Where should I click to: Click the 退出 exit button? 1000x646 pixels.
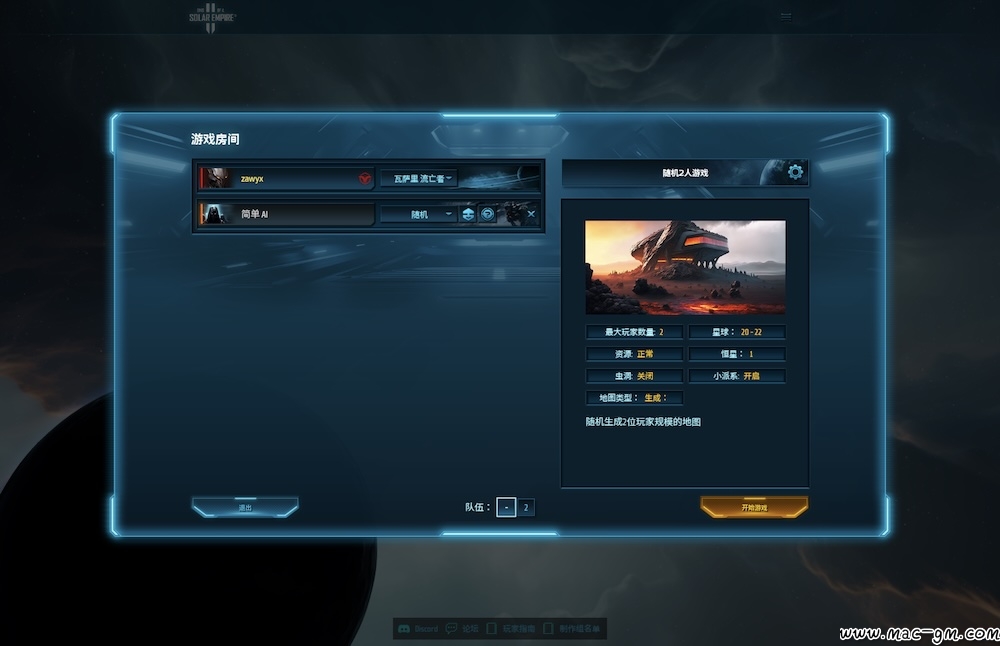(245, 508)
